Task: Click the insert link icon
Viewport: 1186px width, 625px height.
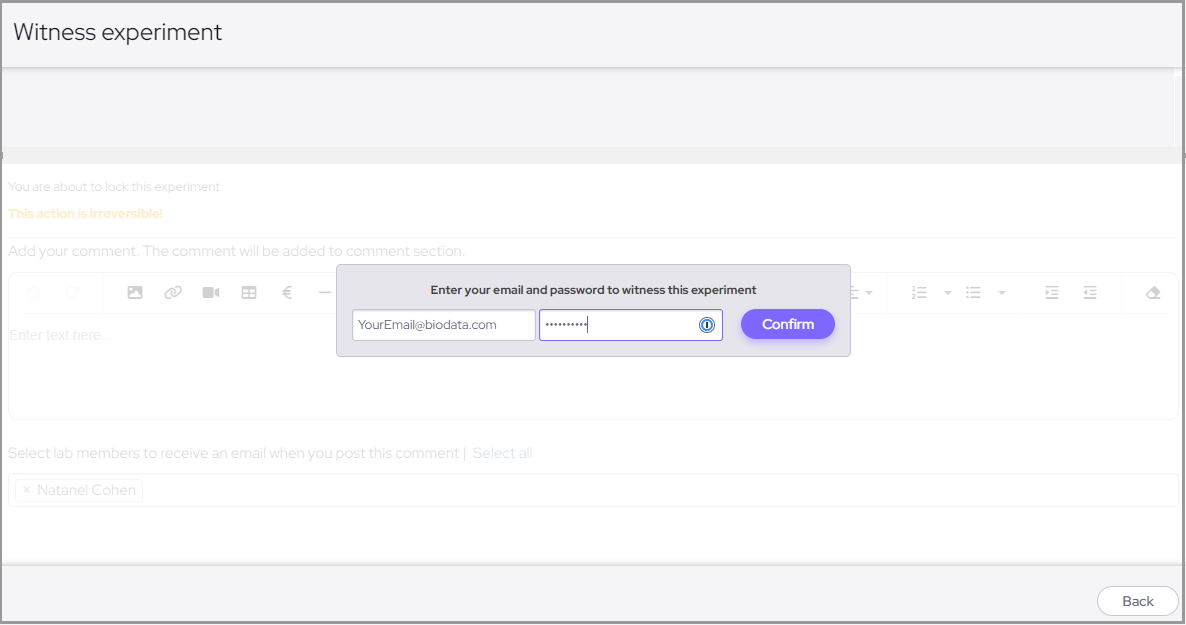Action: point(173,293)
